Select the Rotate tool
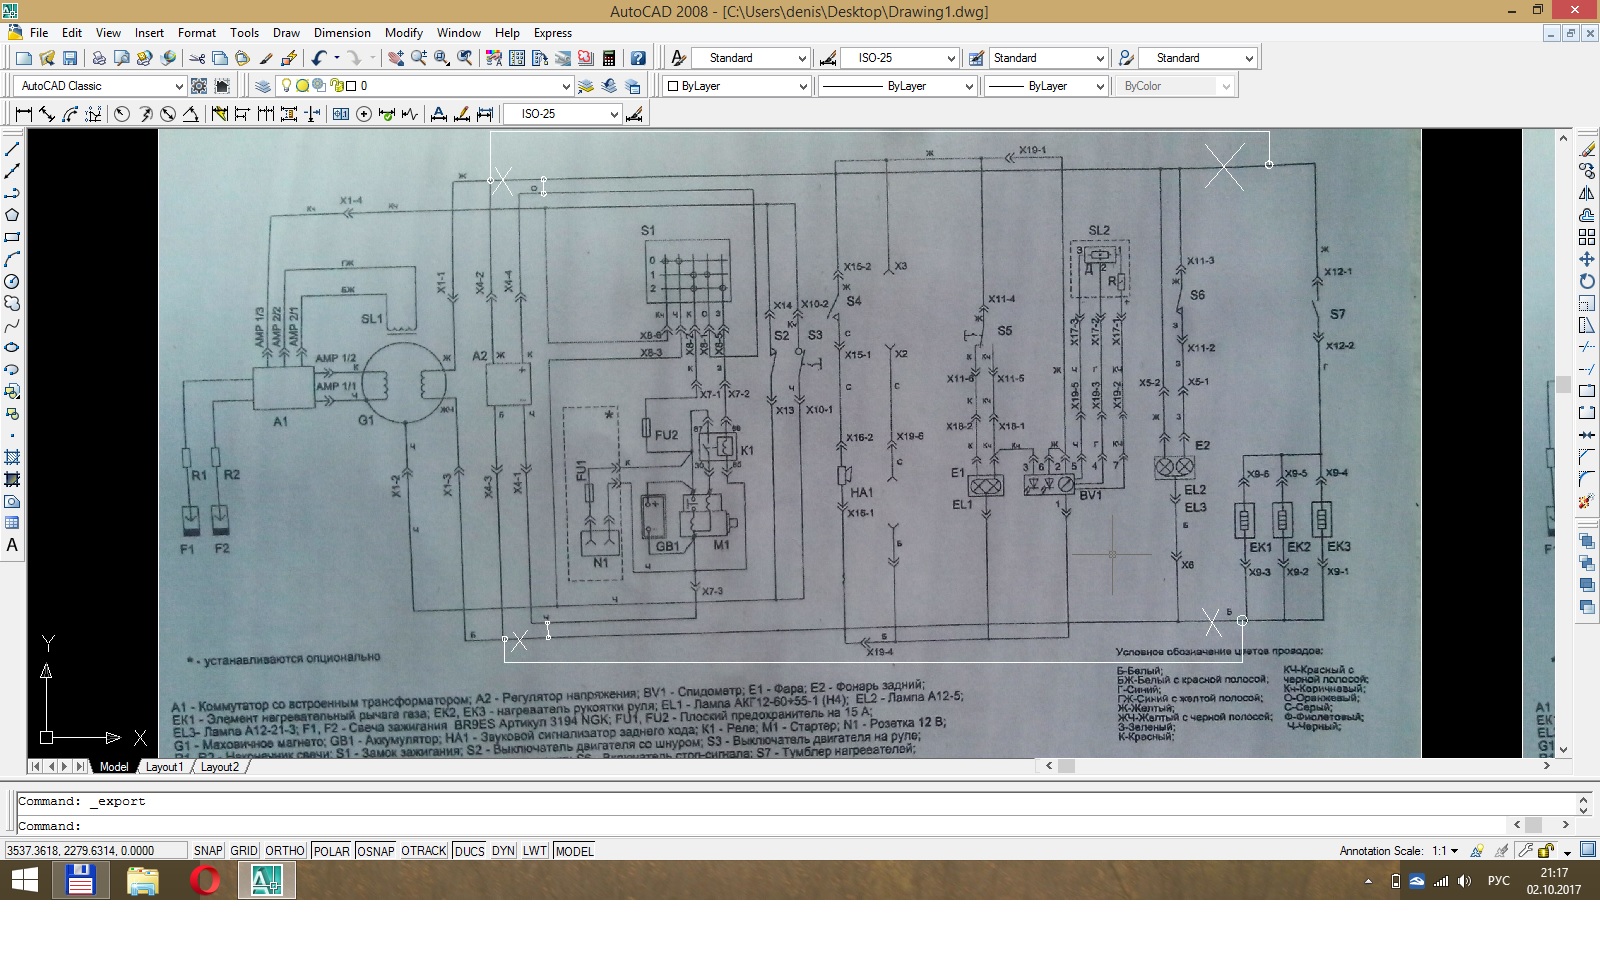1600x980 pixels. point(1587,281)
